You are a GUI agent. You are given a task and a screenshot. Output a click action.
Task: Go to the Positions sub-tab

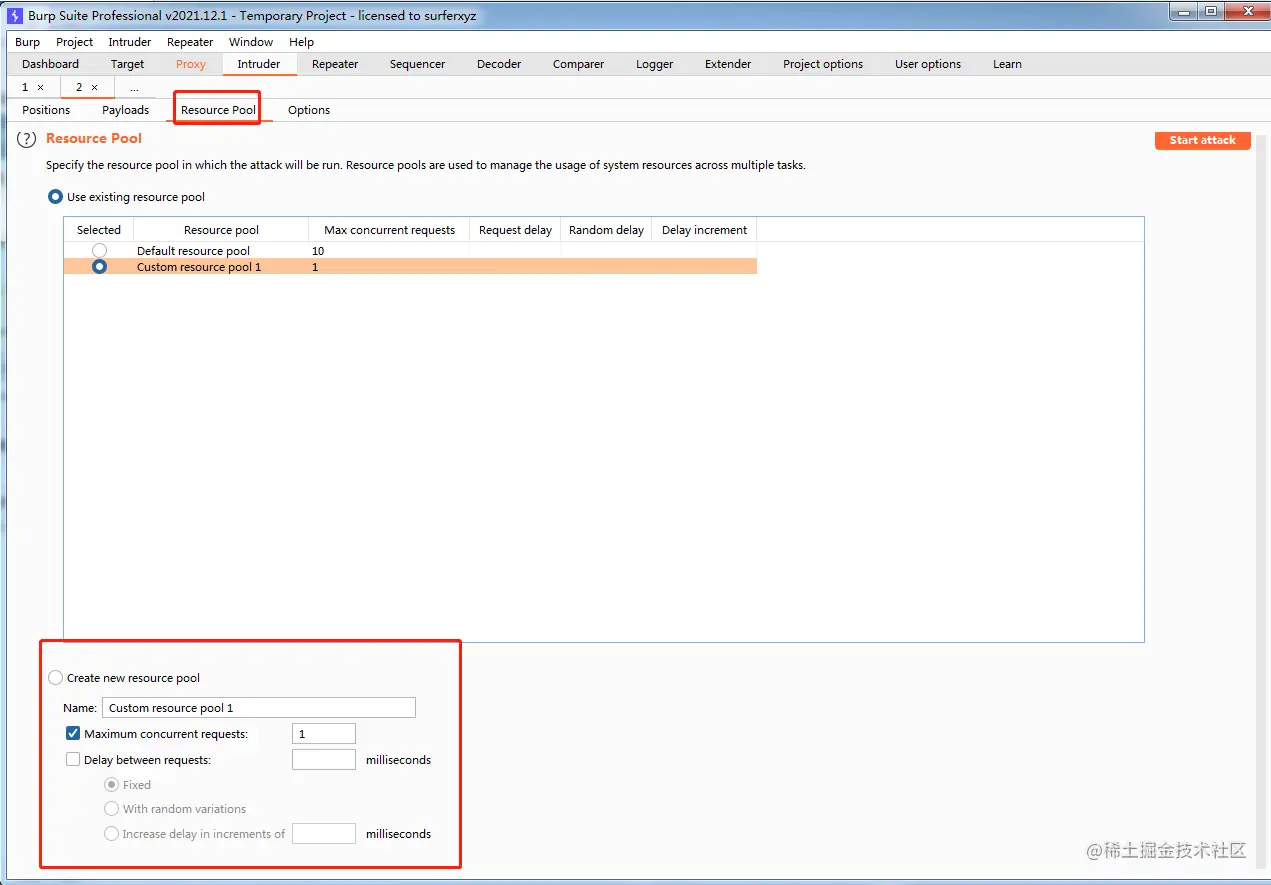point(46,110)
